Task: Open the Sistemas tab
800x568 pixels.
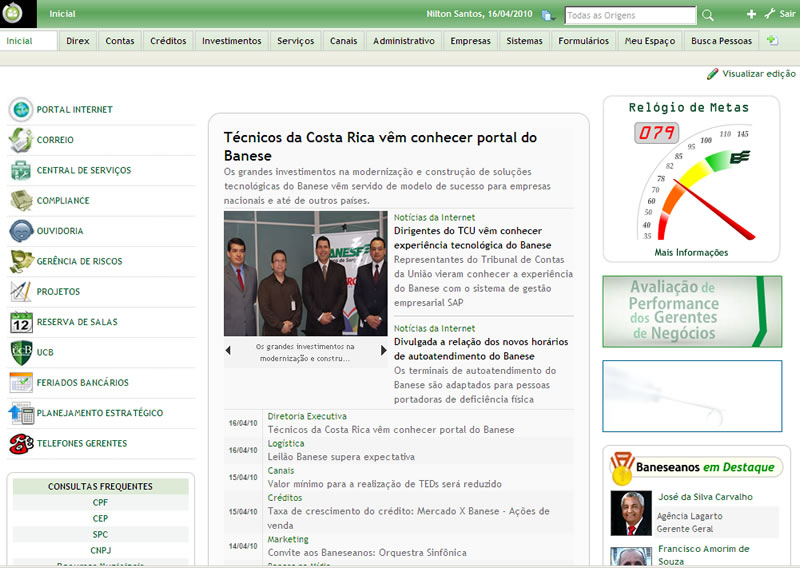Action: click(524, 41)
